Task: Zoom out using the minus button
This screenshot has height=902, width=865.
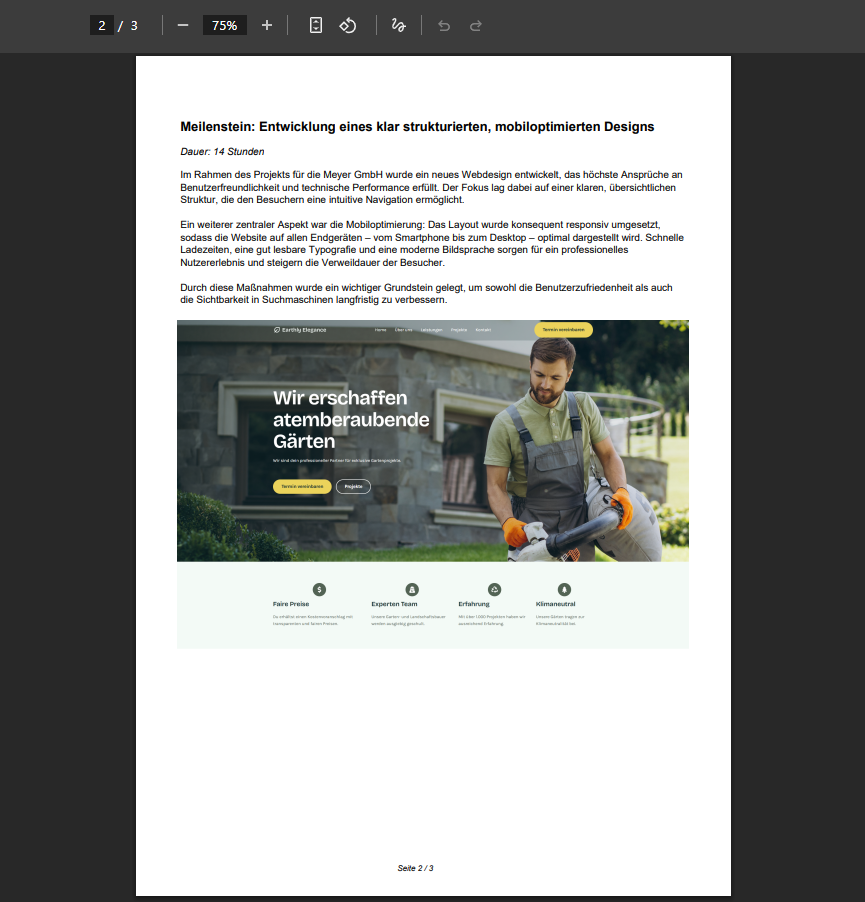Action: coord(183,25)
